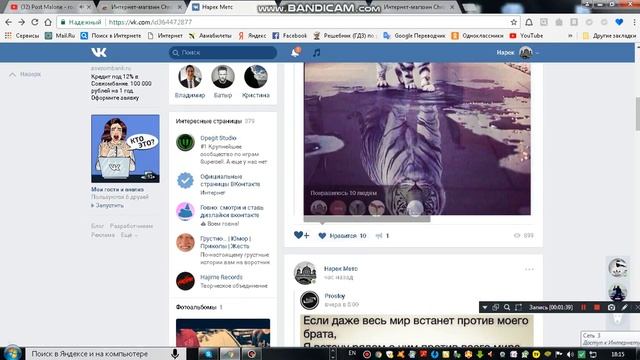Switch EN language indicator in taskbar
This screenshot has width=640, height=360.
pyautogui.click(x=352, y=353)
